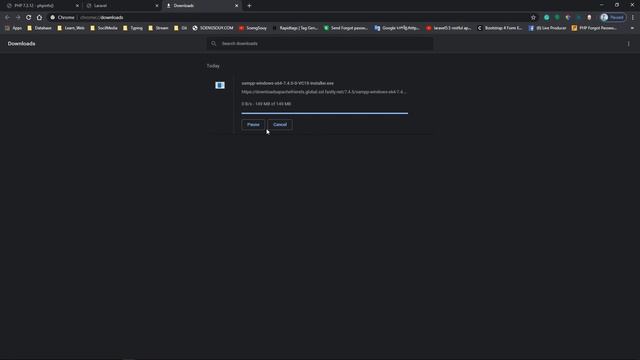Open the Send Forgot password bookmark

pyautogui.click(x=346, y=28)
